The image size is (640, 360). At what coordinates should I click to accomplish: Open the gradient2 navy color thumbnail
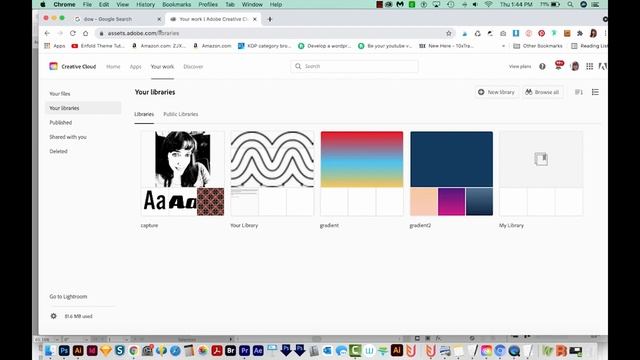451,159
